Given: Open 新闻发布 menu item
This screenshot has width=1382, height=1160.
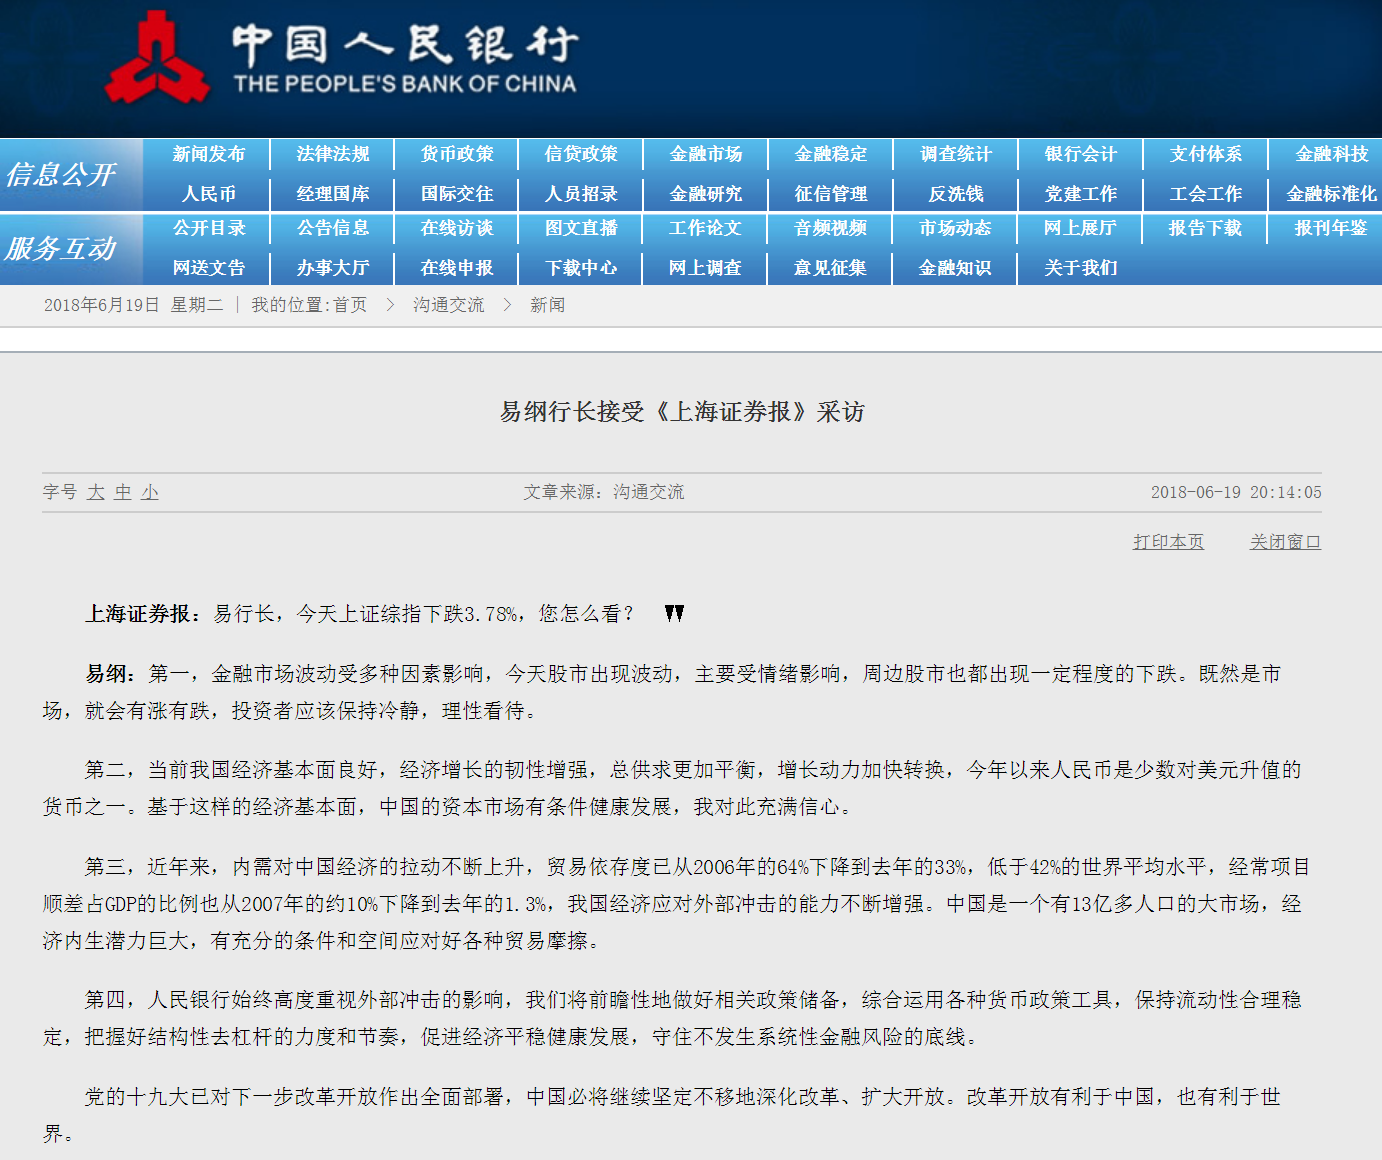Looking at the screenshot, I should (208, 154).
